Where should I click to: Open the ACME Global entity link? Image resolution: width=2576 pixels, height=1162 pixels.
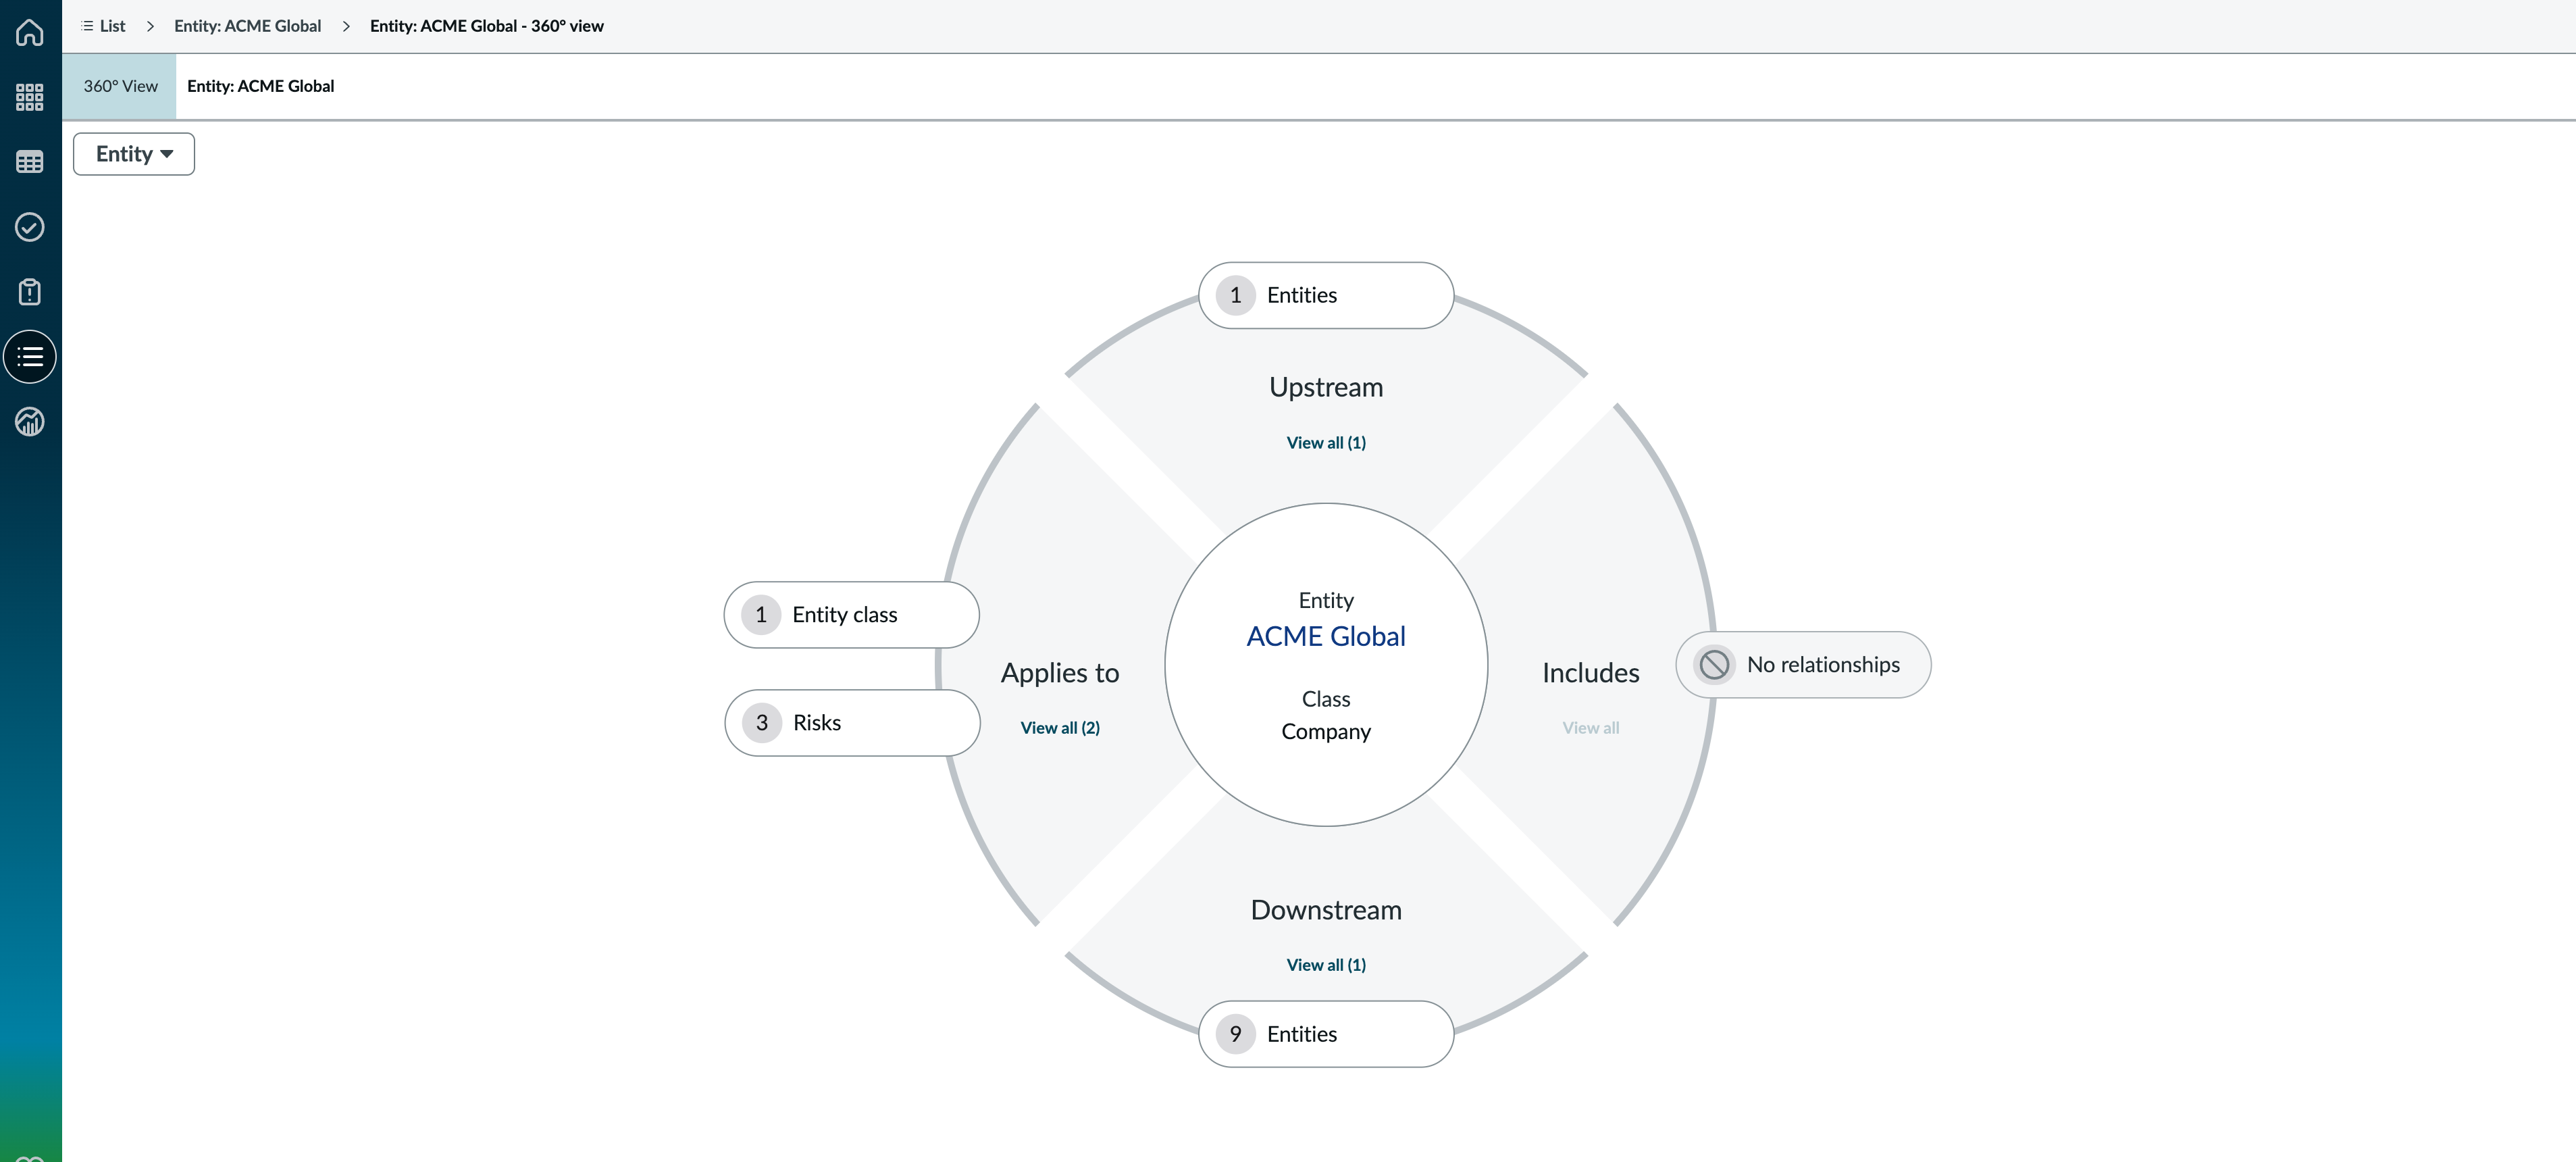click(x=1326, y=636)
